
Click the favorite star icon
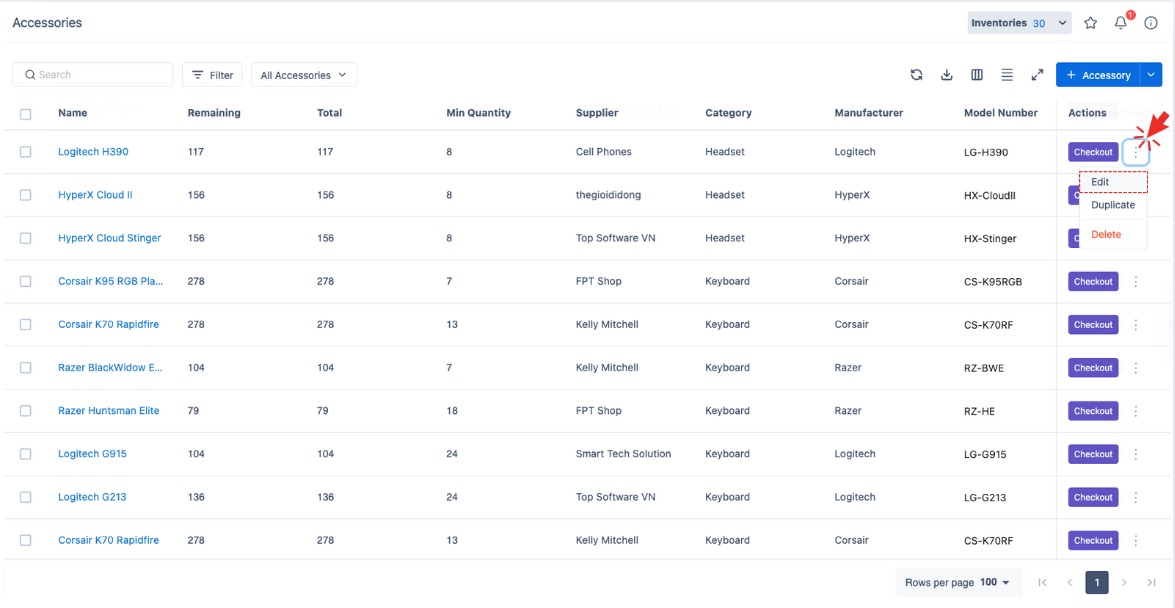click(x=1090, y=23)
